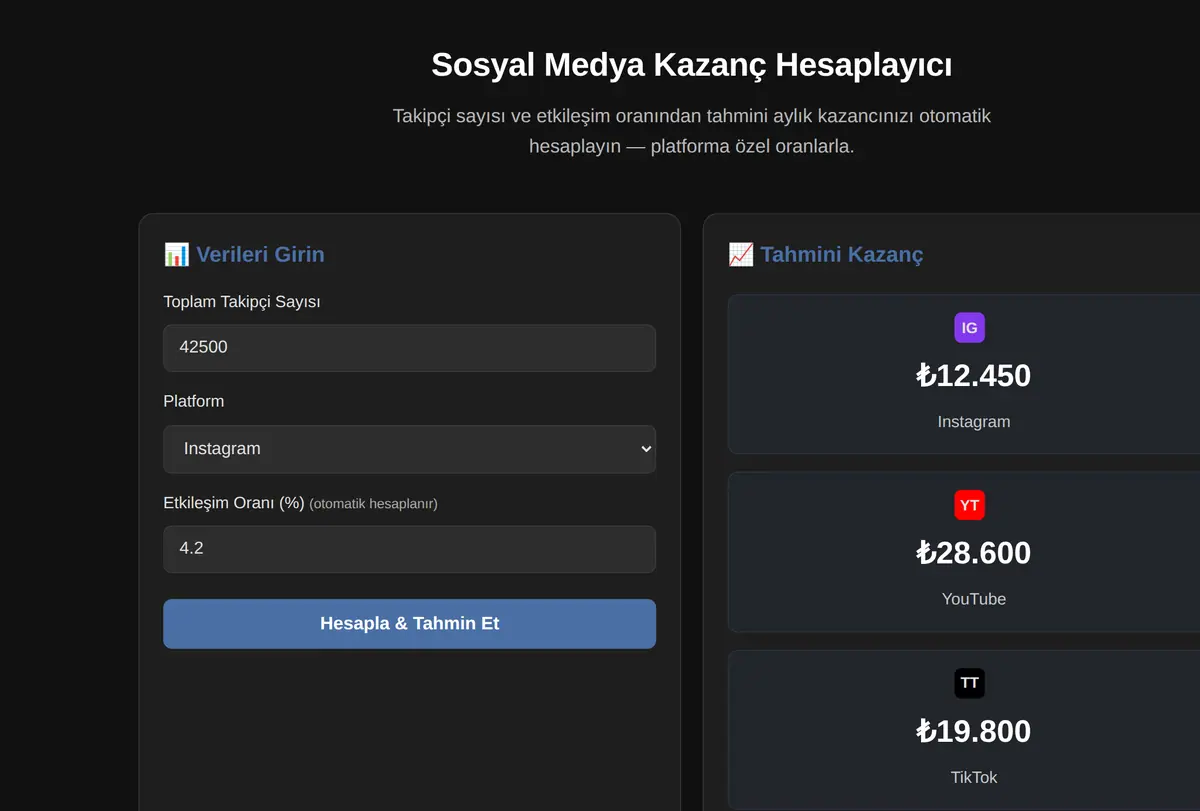Screen dimensions: 1200x811
Task: Click the ₺19.800 TikTok earnings value
Action: point(973,731)
